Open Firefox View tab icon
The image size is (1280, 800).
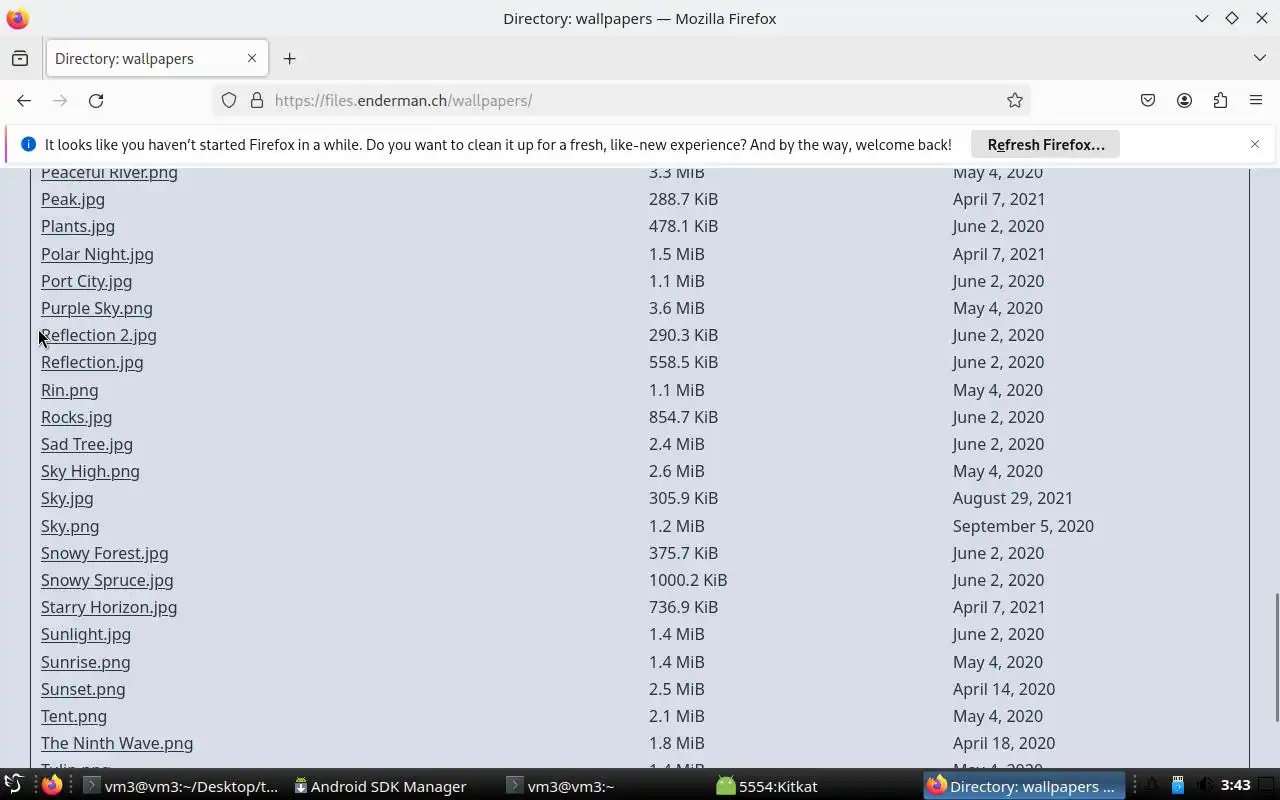pyautogui.click(x=20, y=58)
